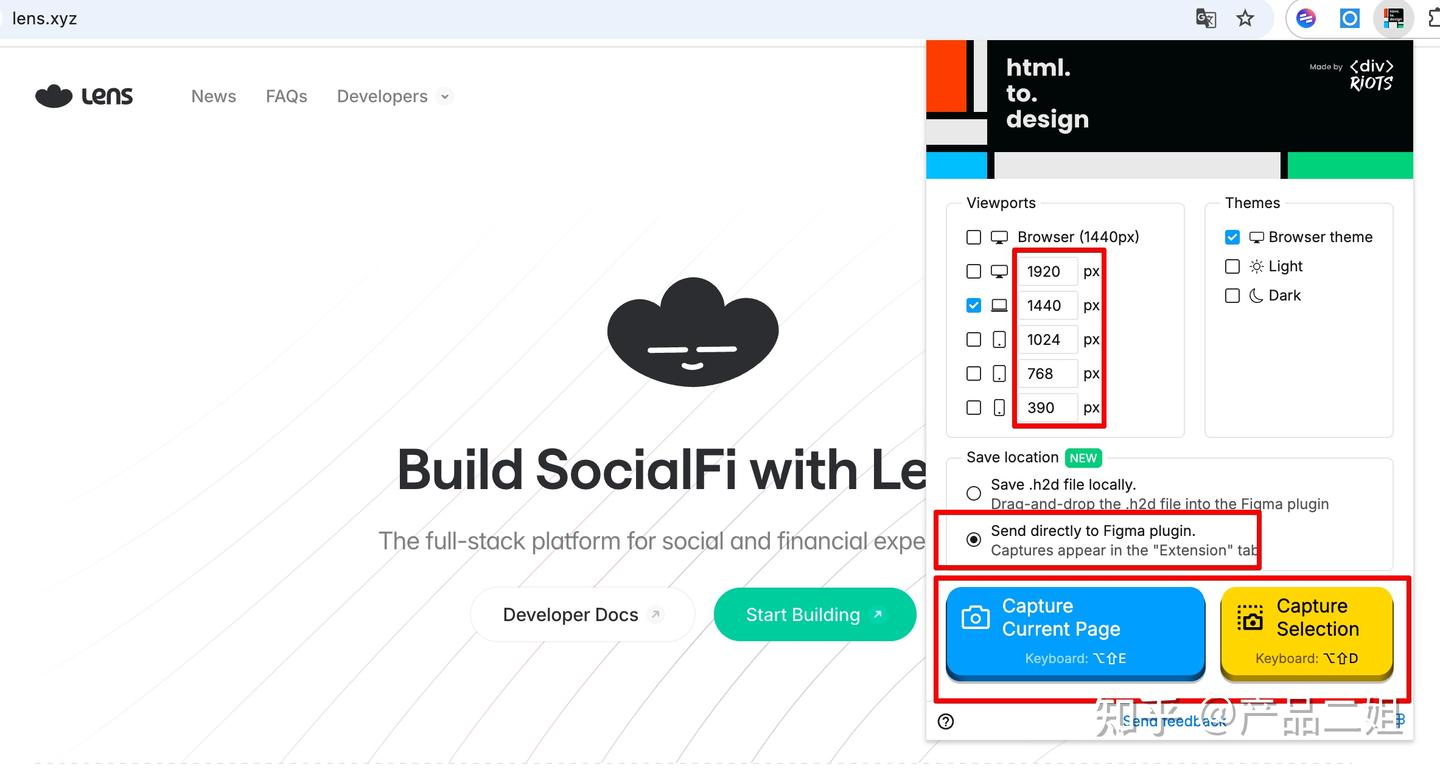Click the blue circular extension icon in toolbar
The width and height of the screenshot is (1440, 775).
(x=1306, y=18)
